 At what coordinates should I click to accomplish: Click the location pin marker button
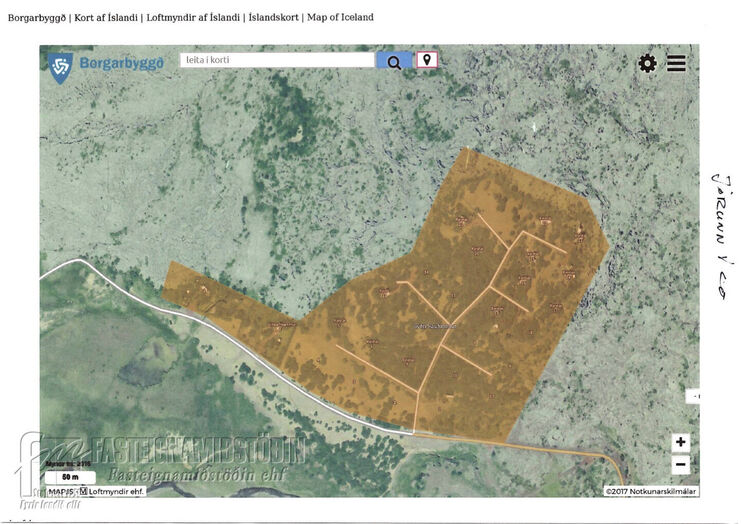427,61
